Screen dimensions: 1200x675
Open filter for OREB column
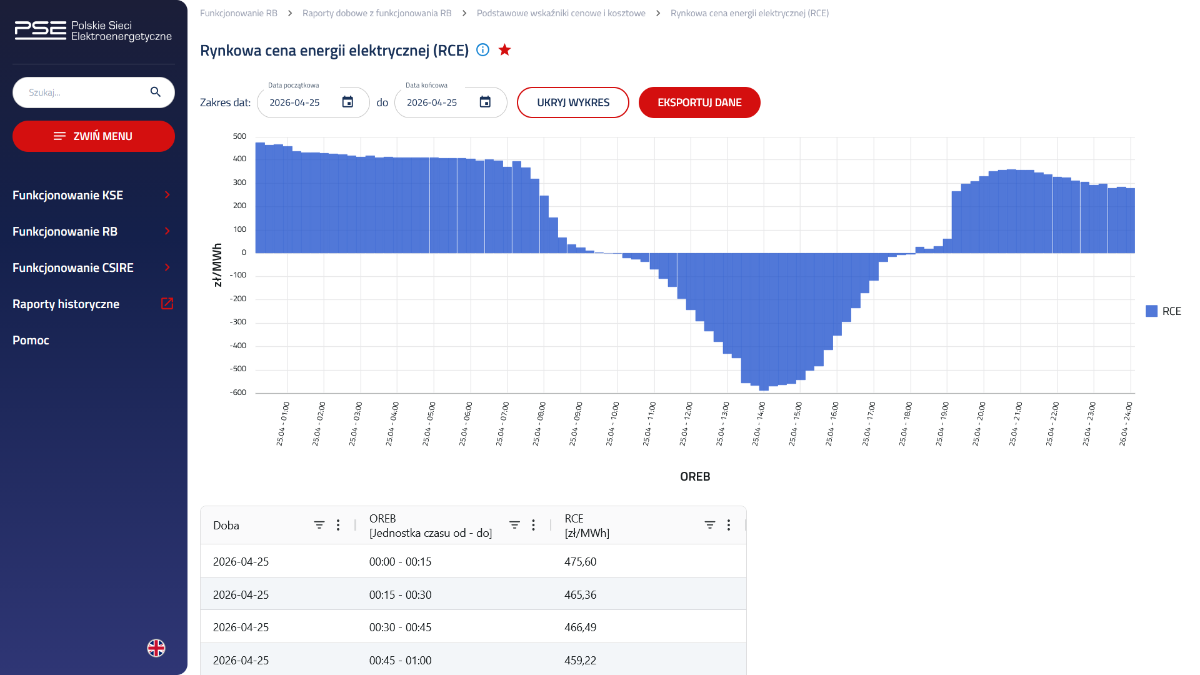(514, 525)
